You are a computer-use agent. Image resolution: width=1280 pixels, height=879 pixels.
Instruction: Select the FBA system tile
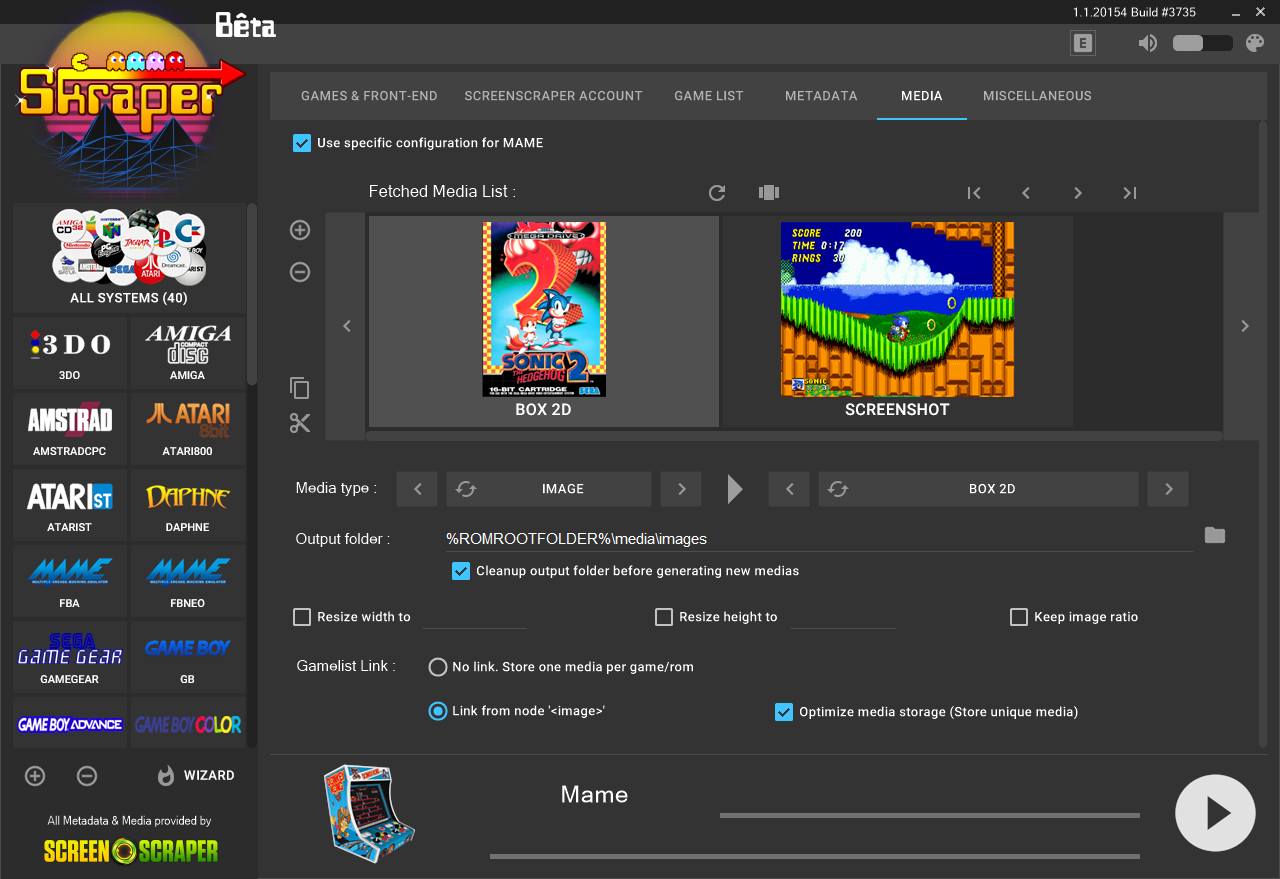[x=70, y=580]
